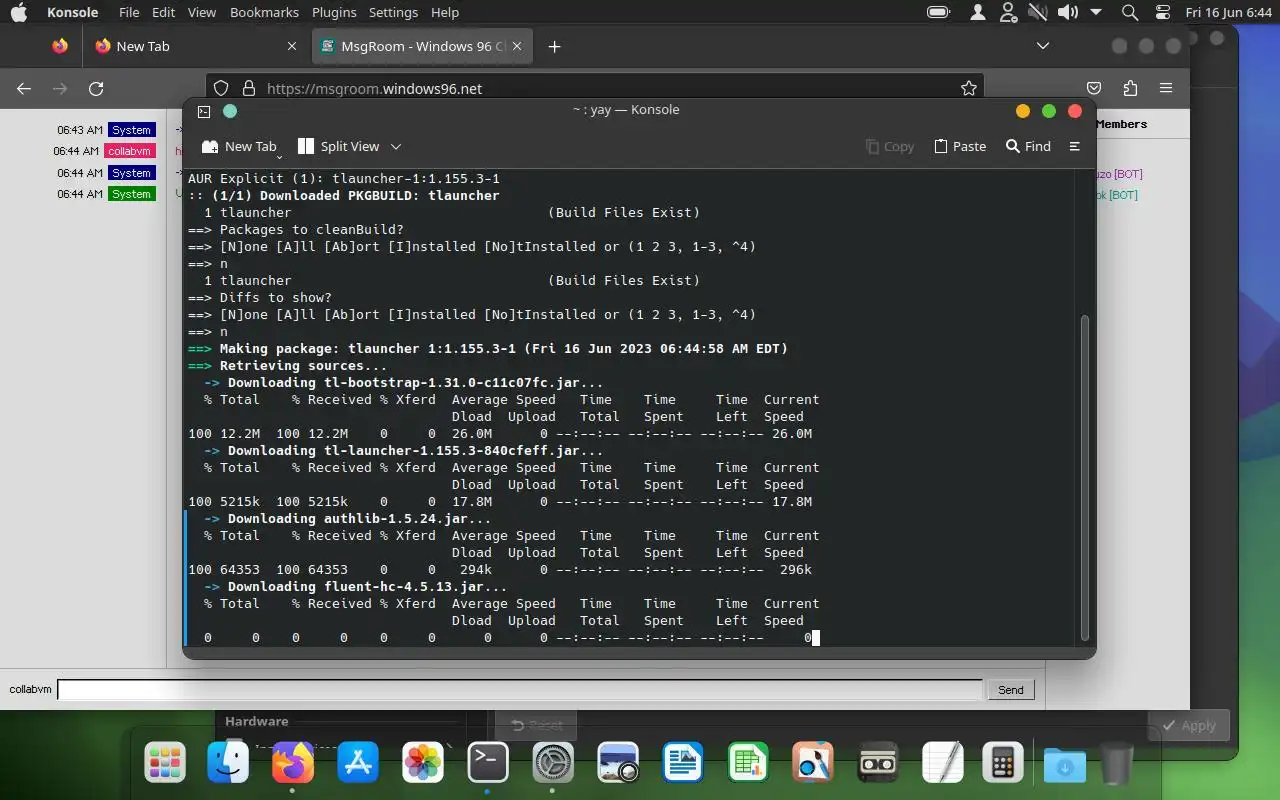Screen dimensions: 1280x800
Task: Open the control center switches icon
Action: [1162, 12]
